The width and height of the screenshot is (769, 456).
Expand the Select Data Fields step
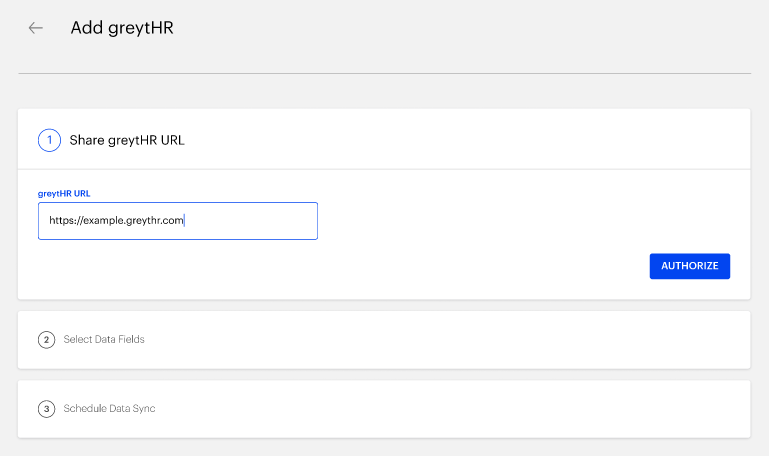[x=384, y=339]
